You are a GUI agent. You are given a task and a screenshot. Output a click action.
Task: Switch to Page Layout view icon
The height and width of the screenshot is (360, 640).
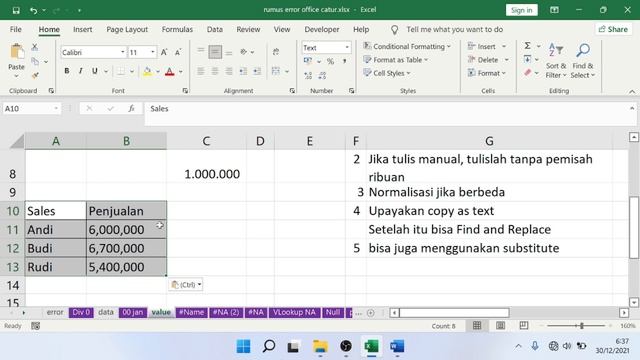tap(500, 326)
